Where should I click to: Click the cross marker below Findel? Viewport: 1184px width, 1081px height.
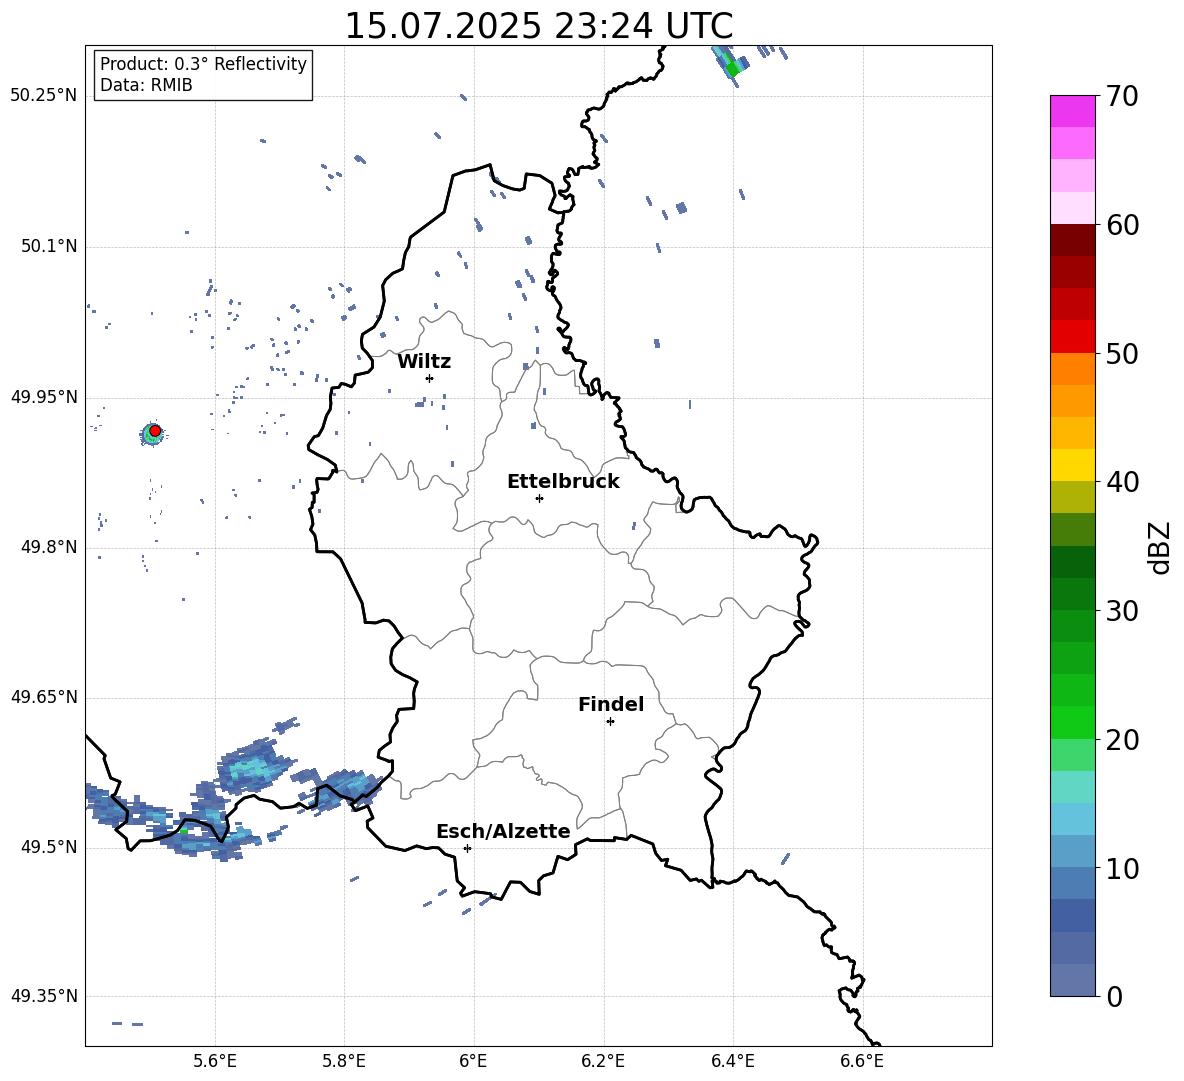click(x=610, y=722)
